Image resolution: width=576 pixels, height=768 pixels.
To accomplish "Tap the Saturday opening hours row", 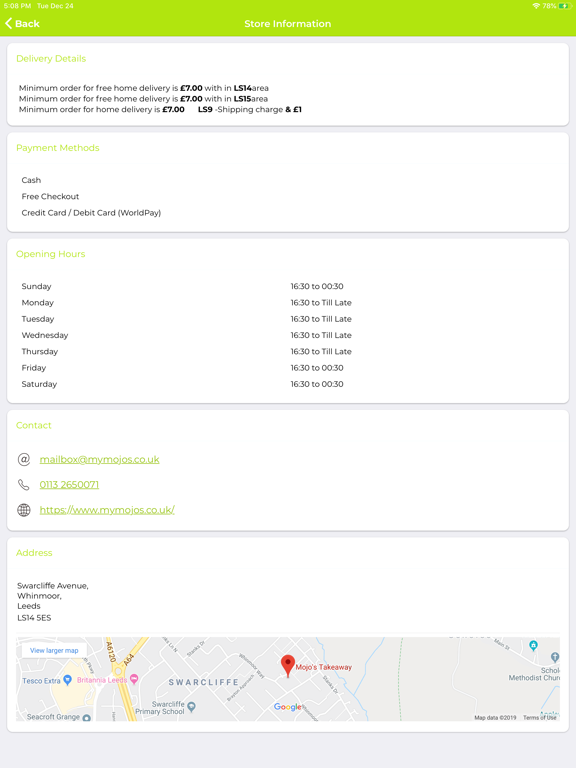I will click(x=288, y=384).
